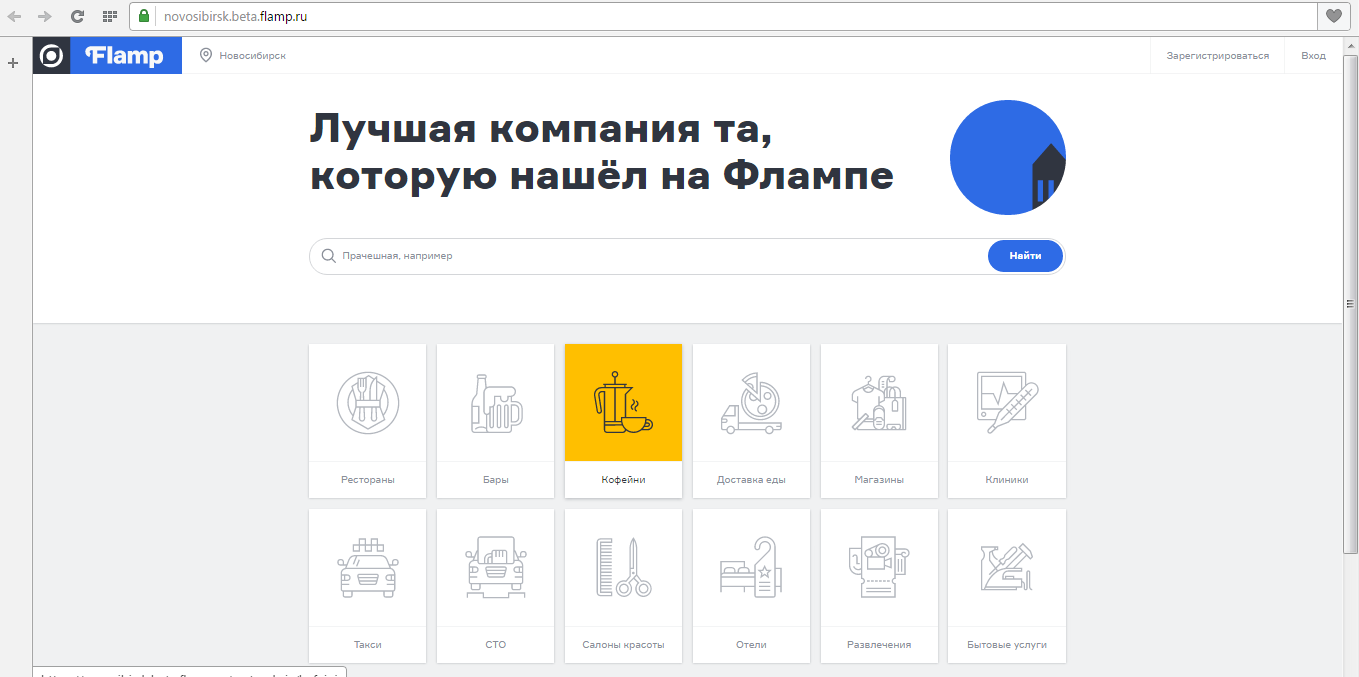Click the Кофейни label
Viewport: 1359px width, 677px height.
click(623, 480)
